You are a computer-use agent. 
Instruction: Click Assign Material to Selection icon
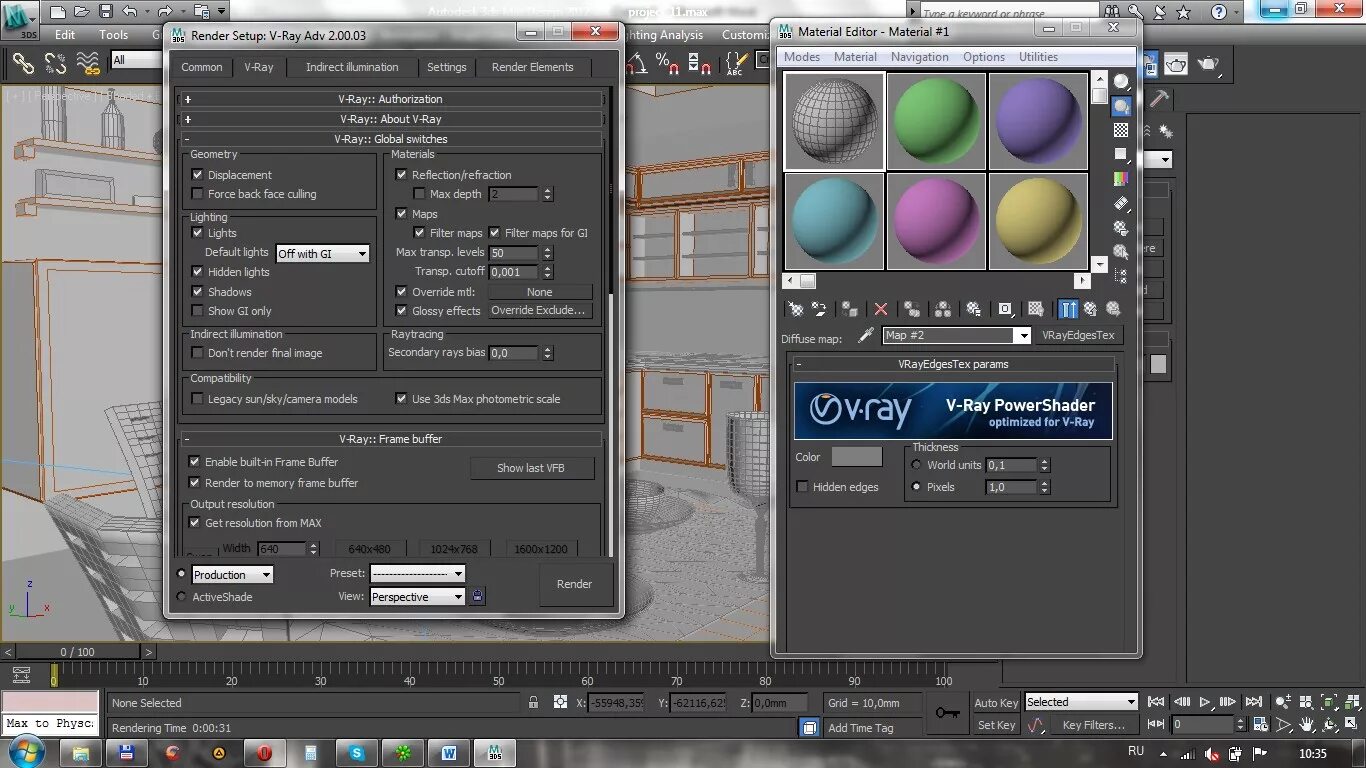coord(849,309)
